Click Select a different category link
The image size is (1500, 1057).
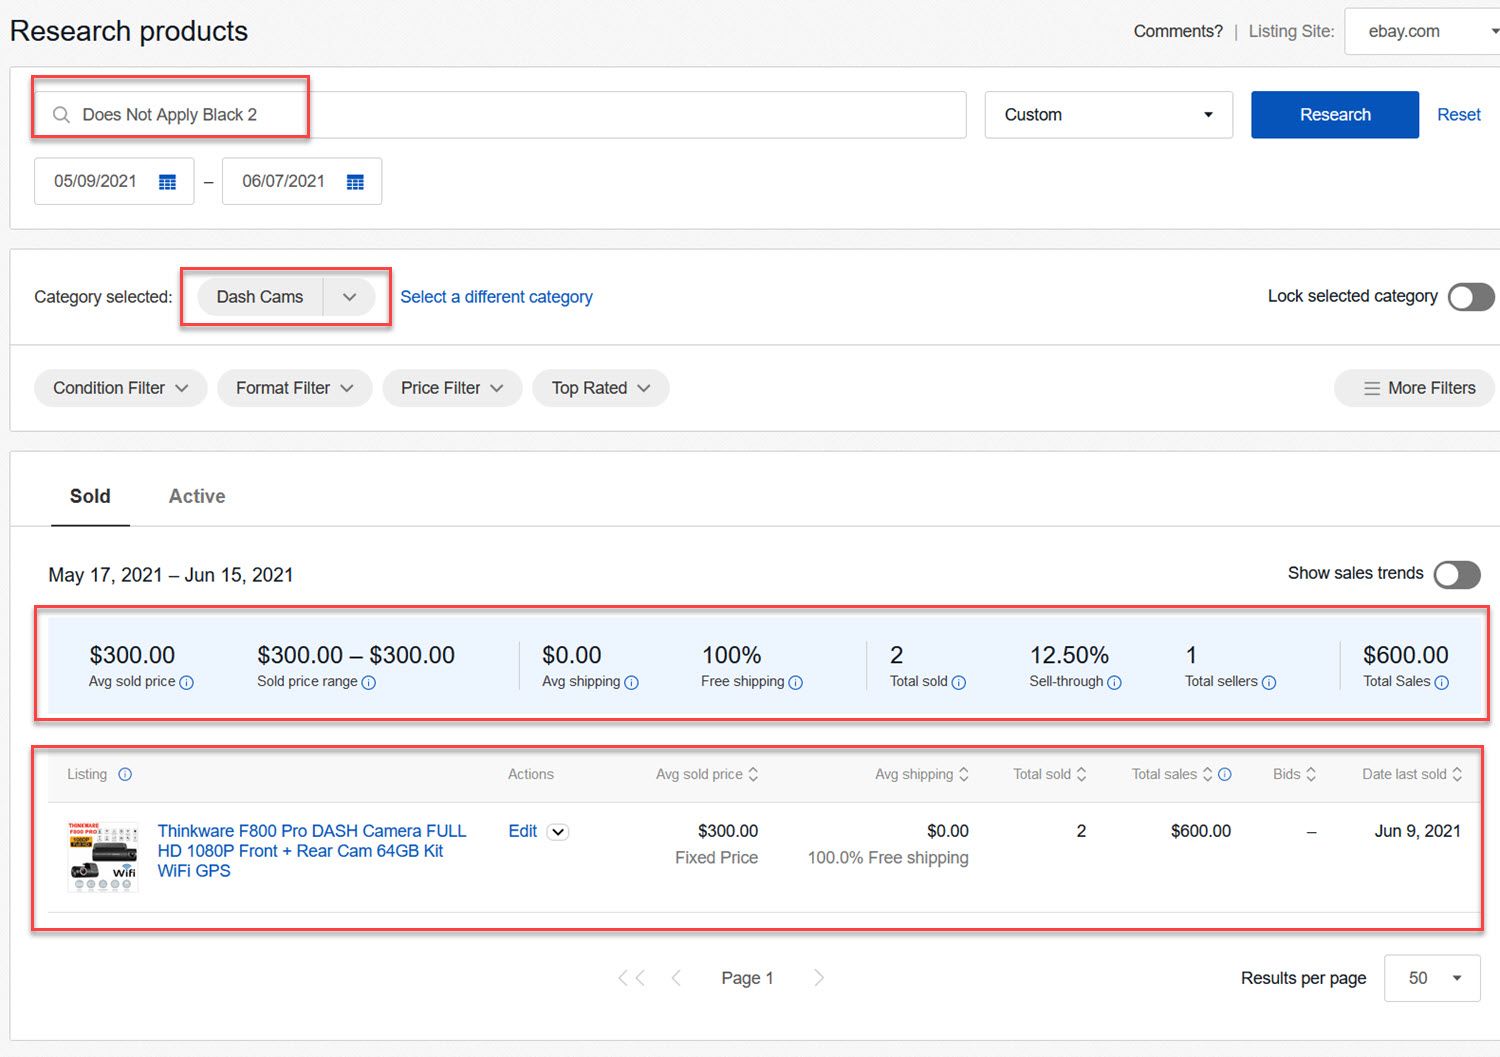[x=496, y=297]
